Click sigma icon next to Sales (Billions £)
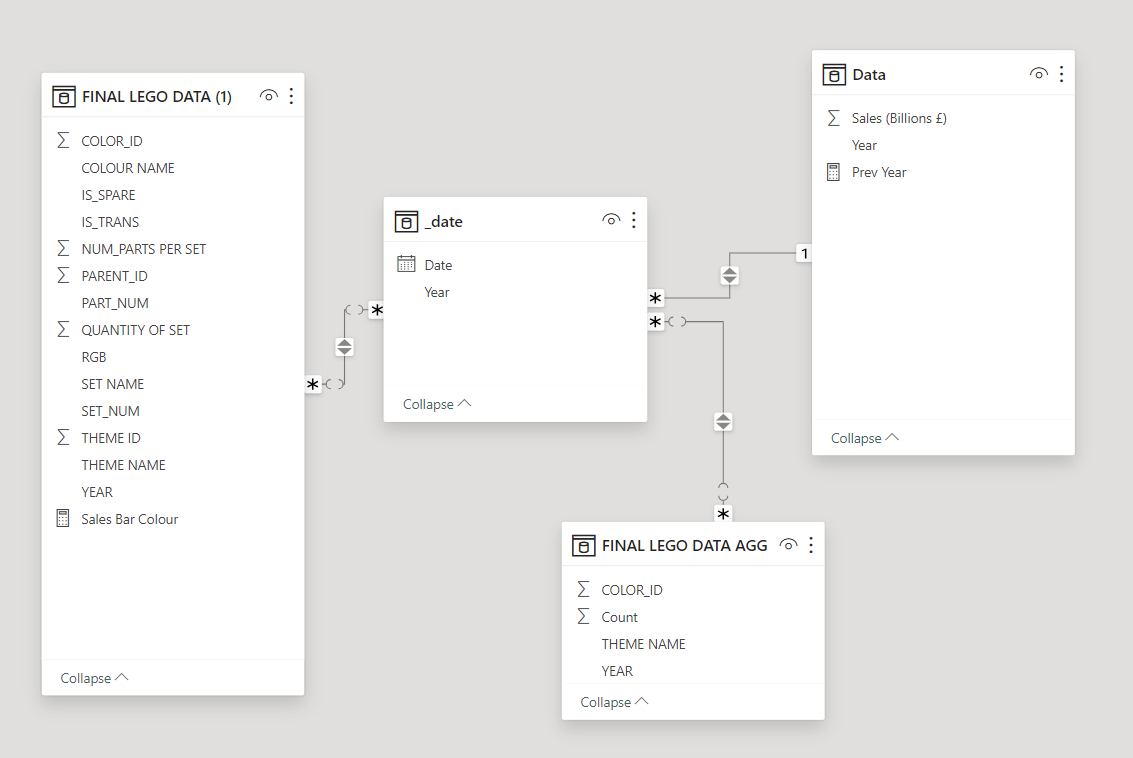1133x758 pixels. [833, 118]
